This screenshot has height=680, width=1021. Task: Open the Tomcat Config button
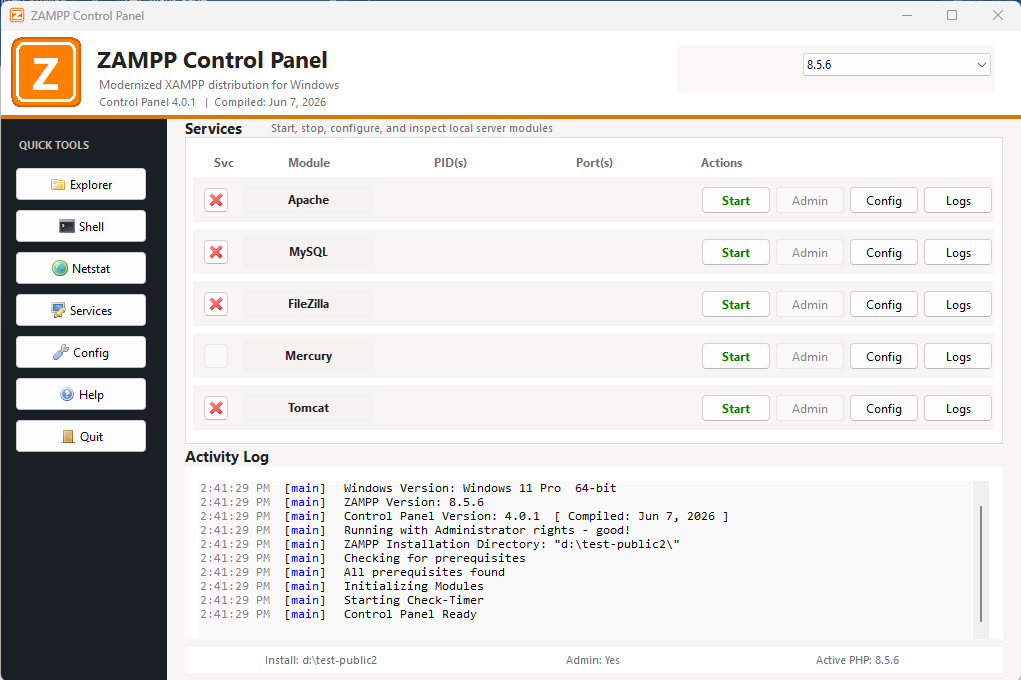[x=884, y=409]
